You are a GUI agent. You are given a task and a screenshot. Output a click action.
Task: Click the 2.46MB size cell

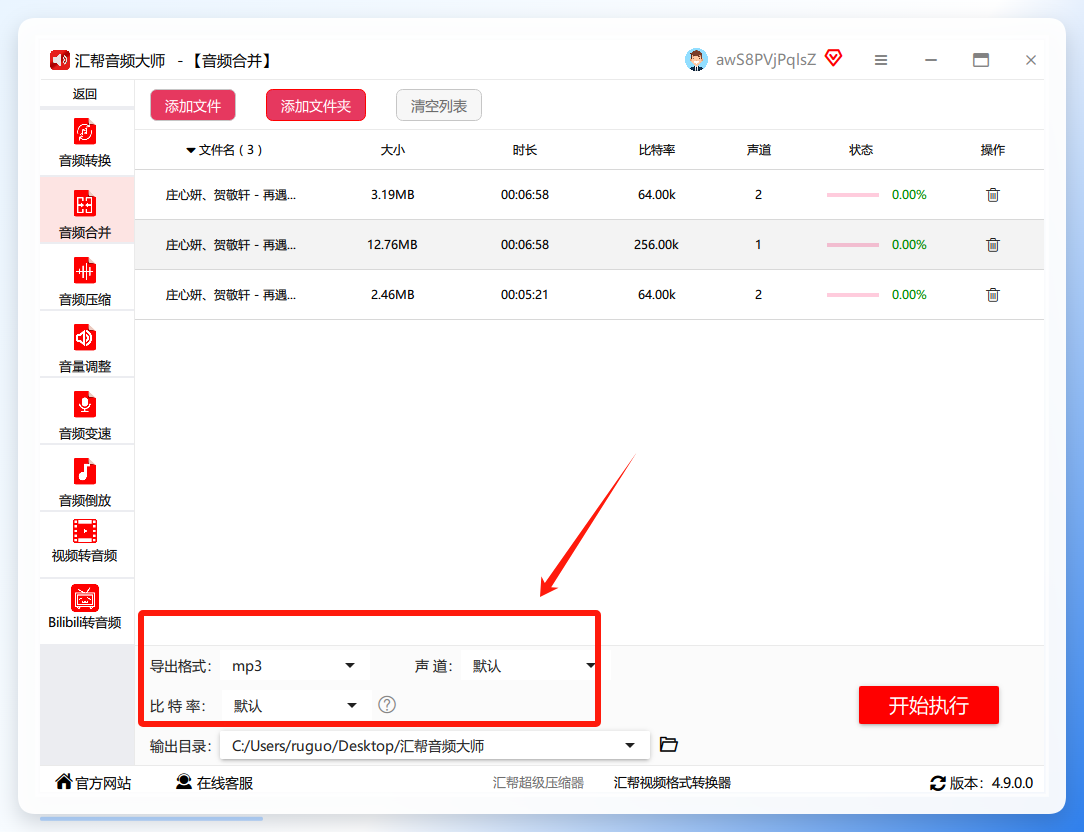(393, 295)
